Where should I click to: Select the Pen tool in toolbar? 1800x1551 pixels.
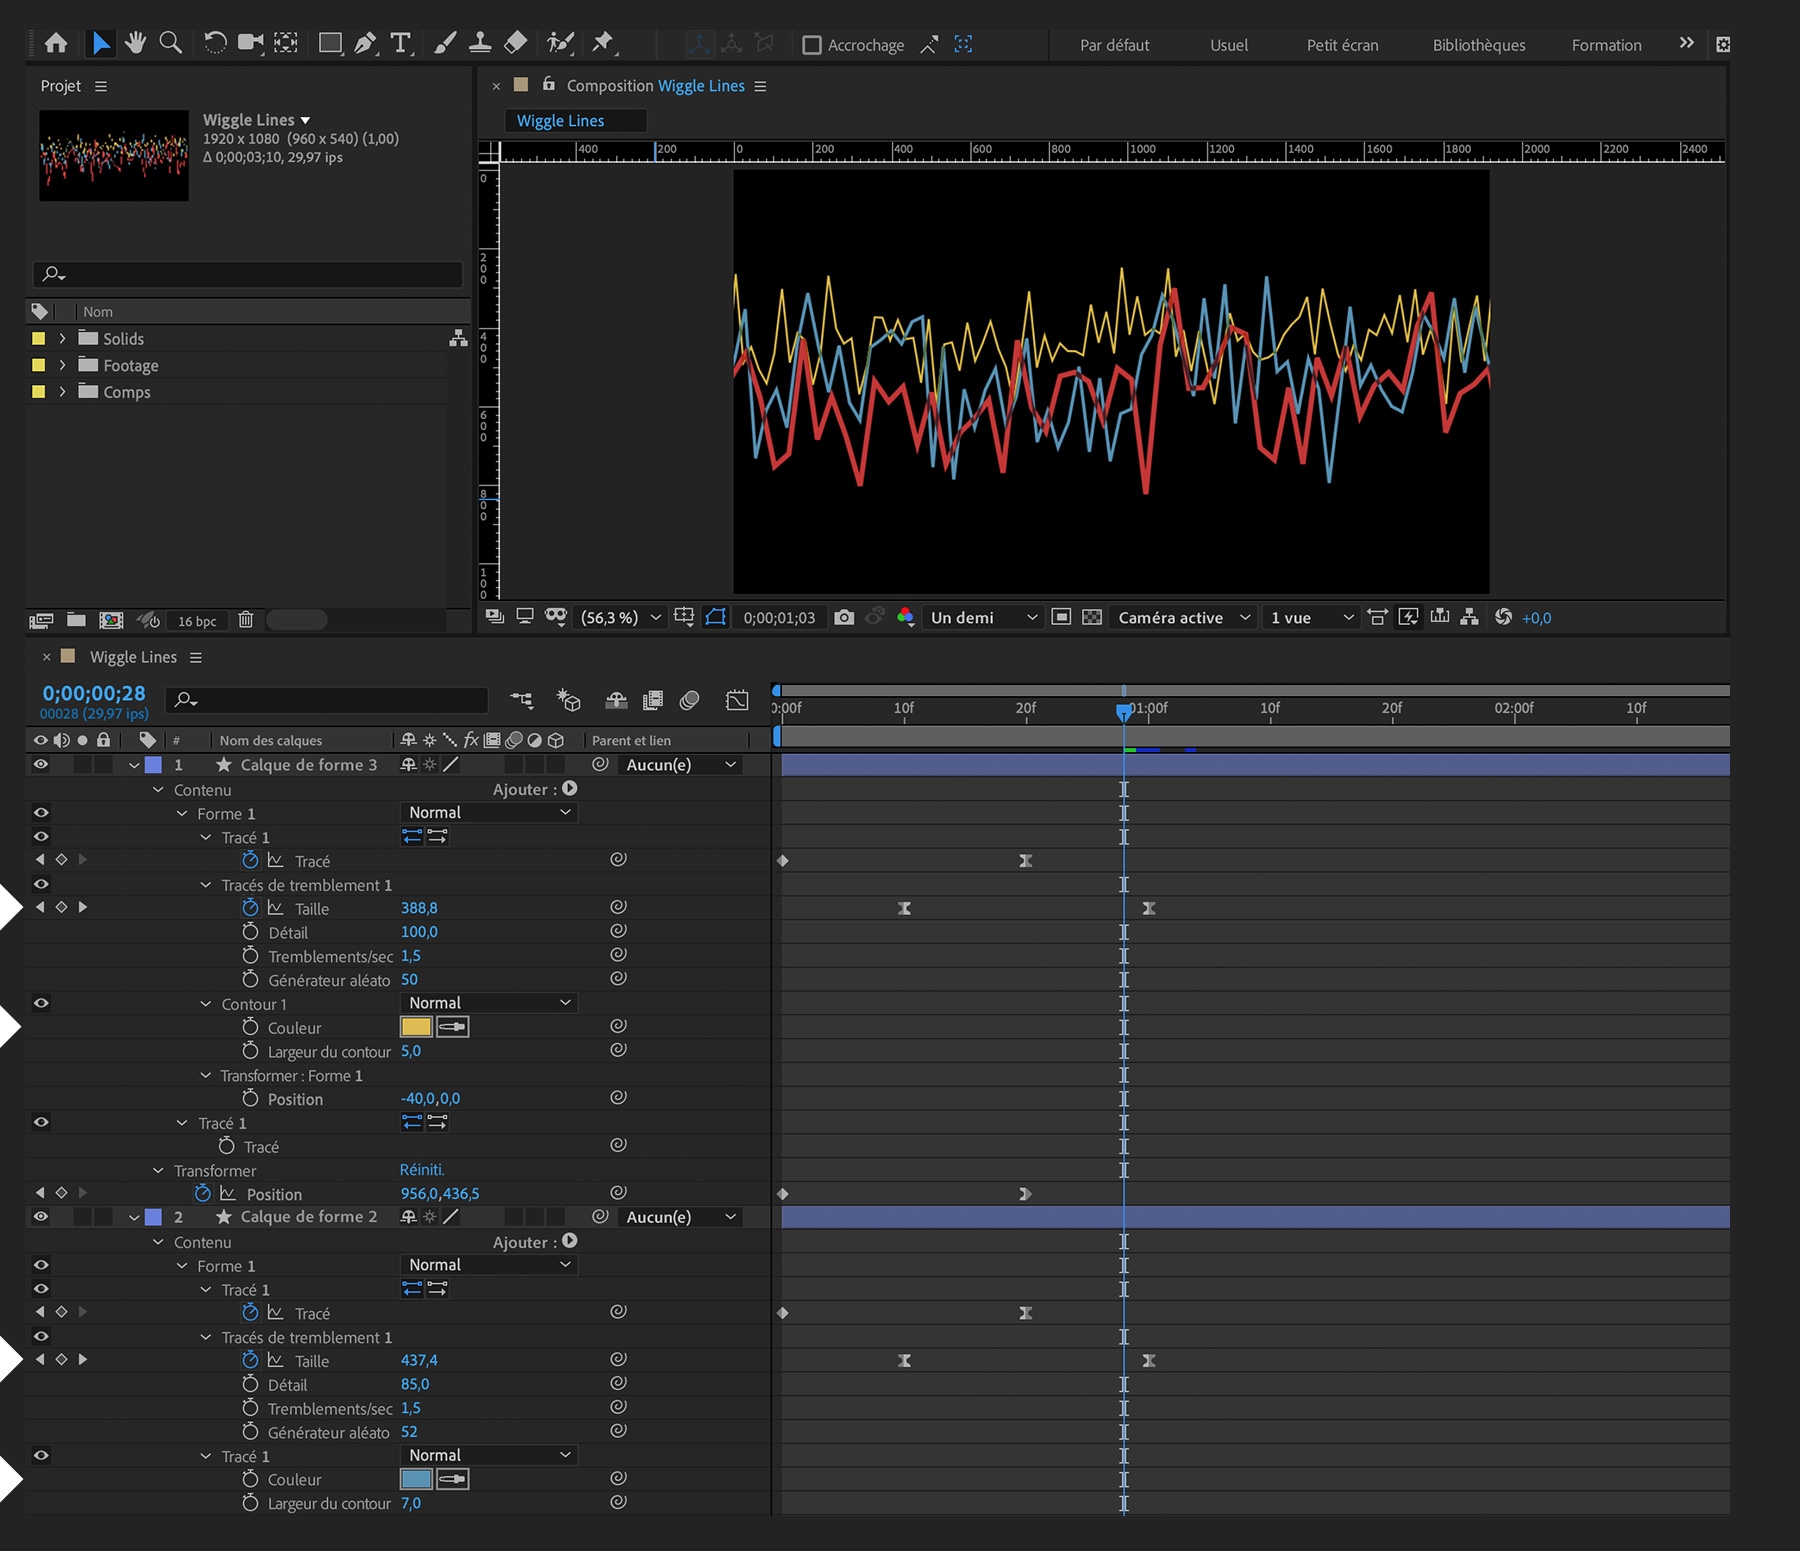(x=366, y=43)
